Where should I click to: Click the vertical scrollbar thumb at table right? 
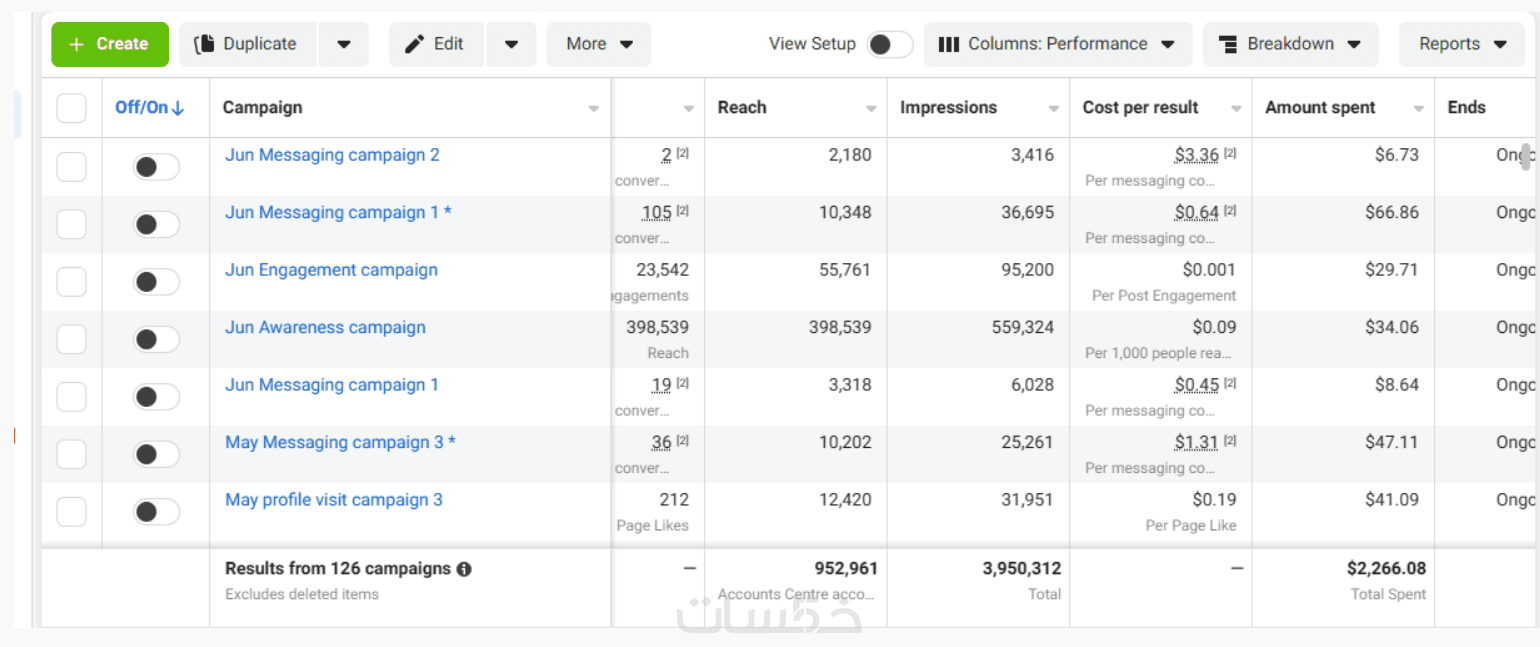click(x=1526, y=156)
